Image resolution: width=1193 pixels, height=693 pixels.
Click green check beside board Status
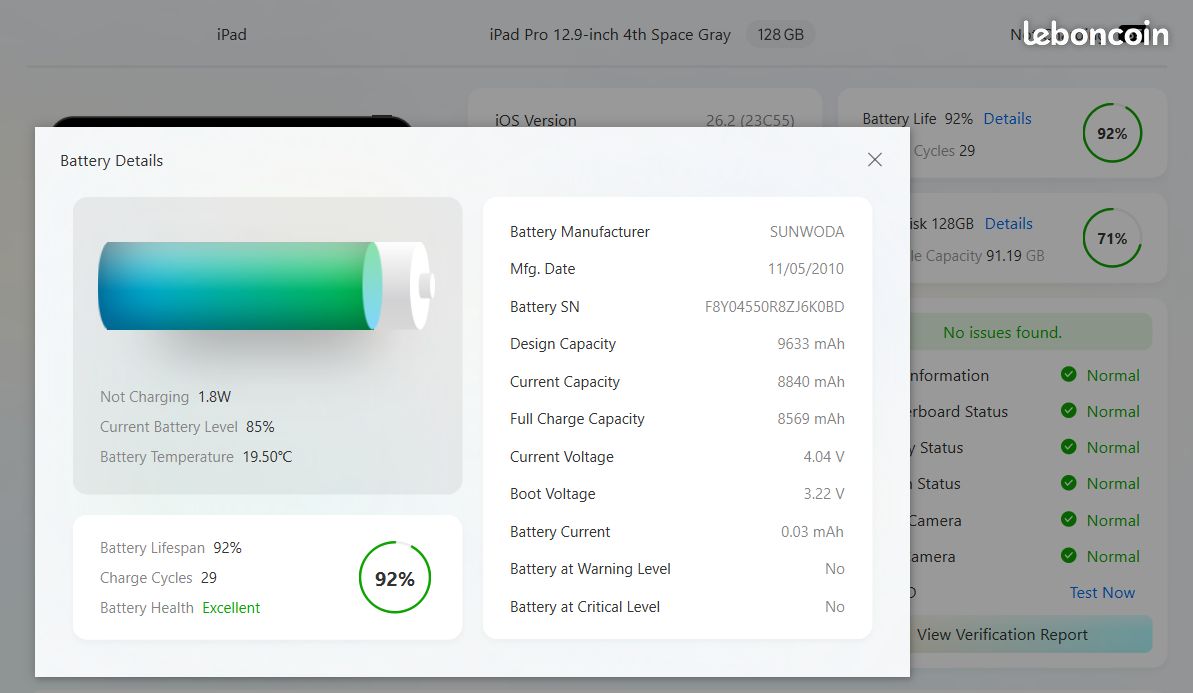(1069, 411)
